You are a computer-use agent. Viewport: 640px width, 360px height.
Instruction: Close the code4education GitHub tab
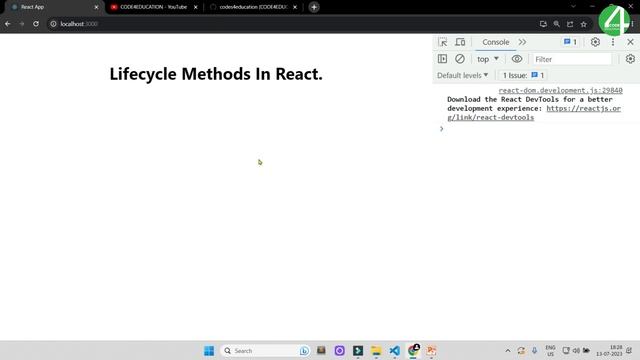click(295, 7)
